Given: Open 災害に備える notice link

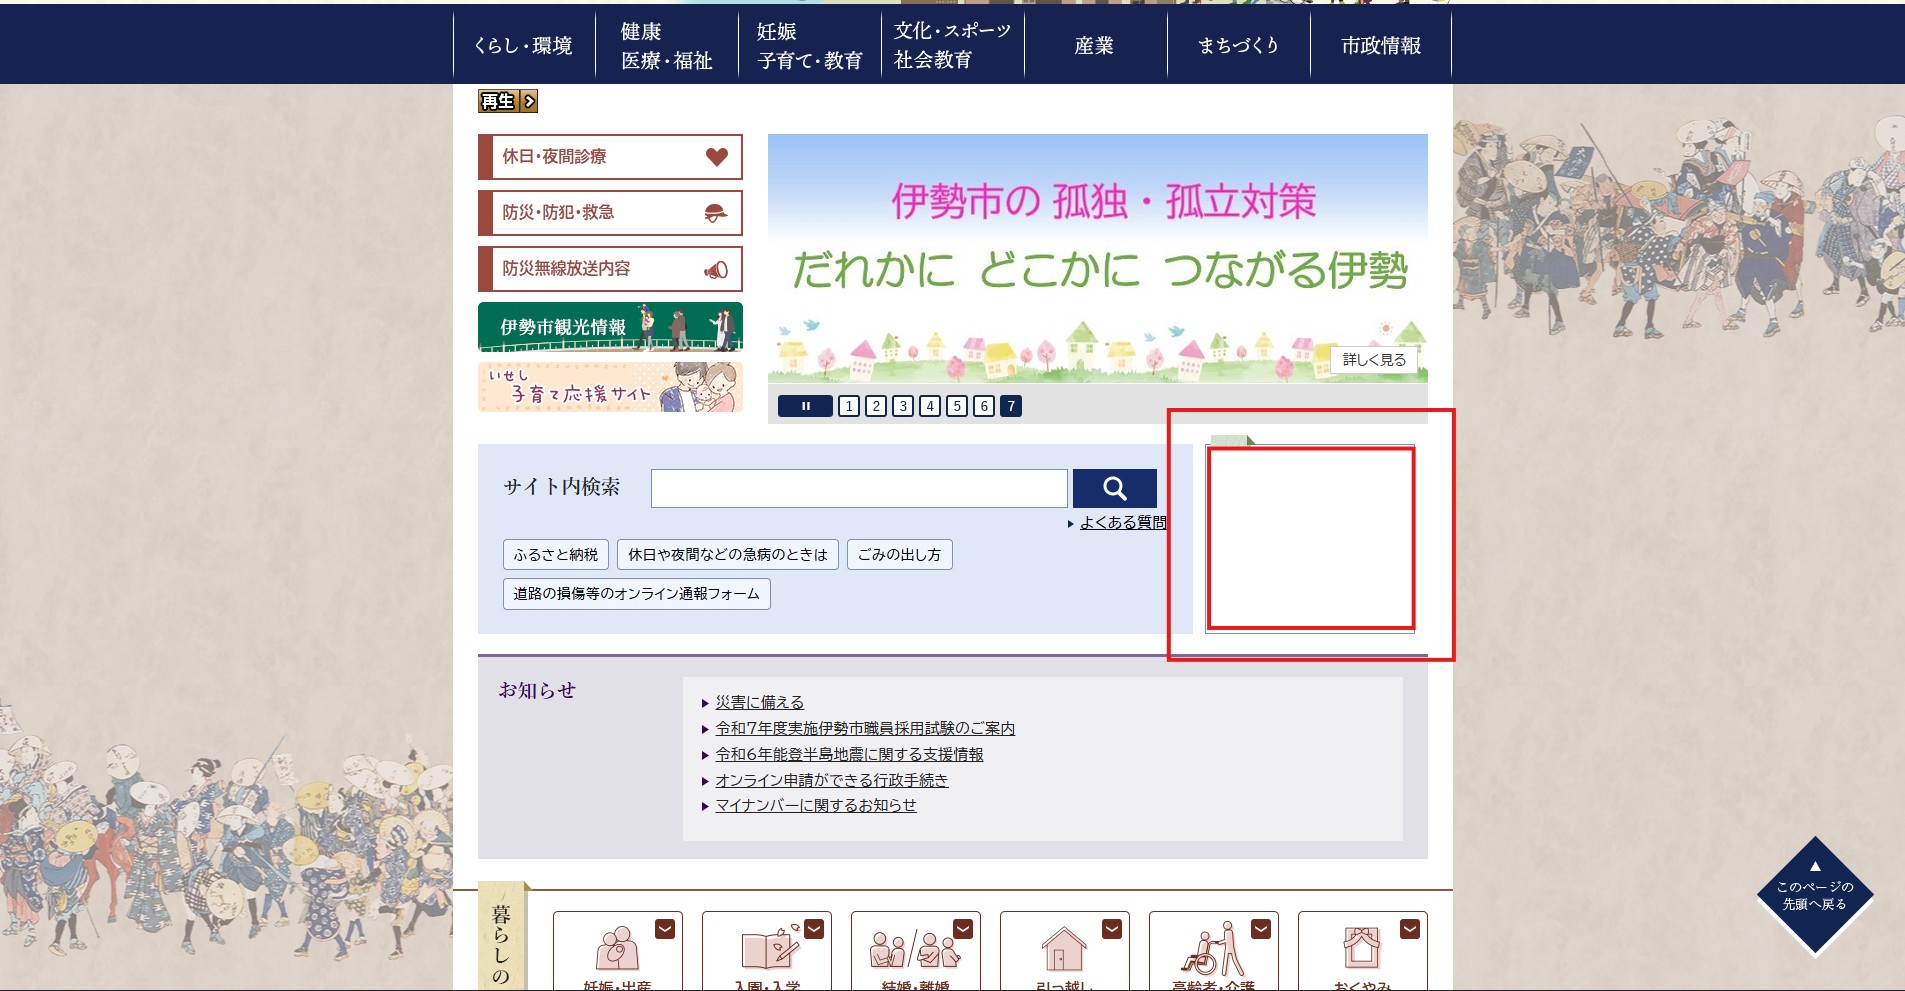Looking at the screenshot, I should (759, 702).
